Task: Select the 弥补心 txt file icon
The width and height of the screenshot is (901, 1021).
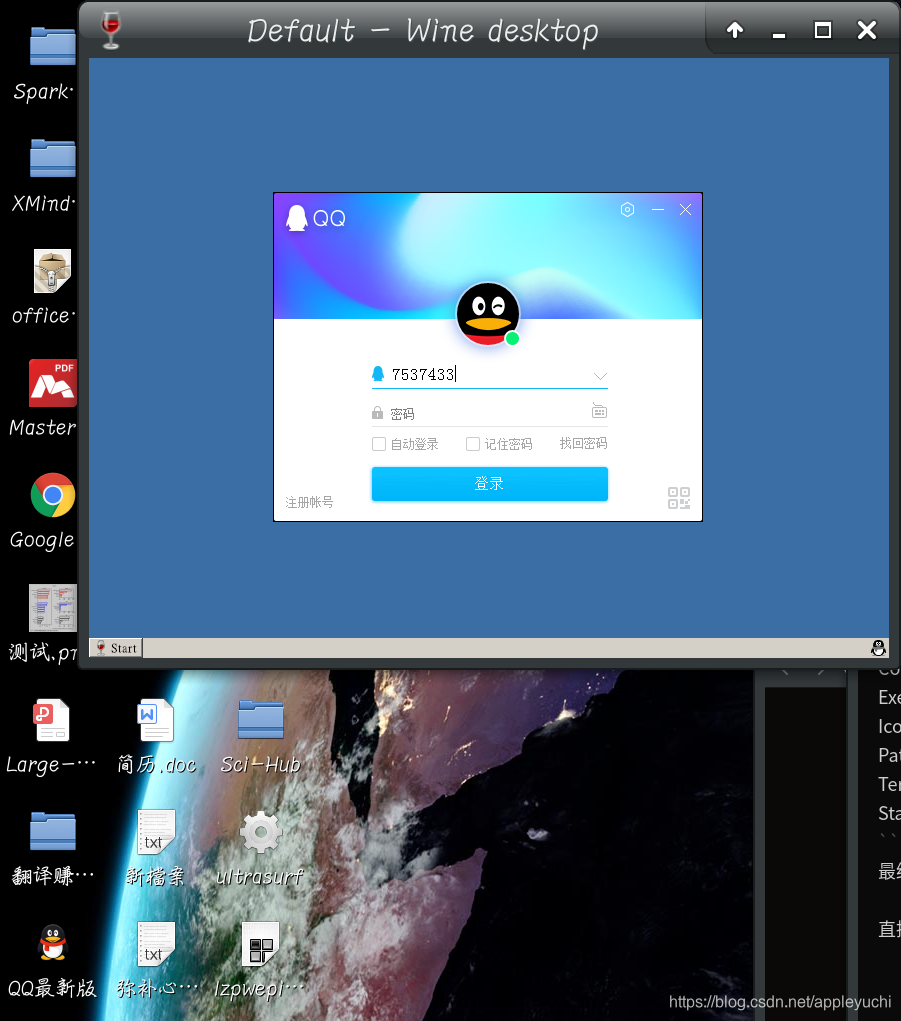Action: 156,944
